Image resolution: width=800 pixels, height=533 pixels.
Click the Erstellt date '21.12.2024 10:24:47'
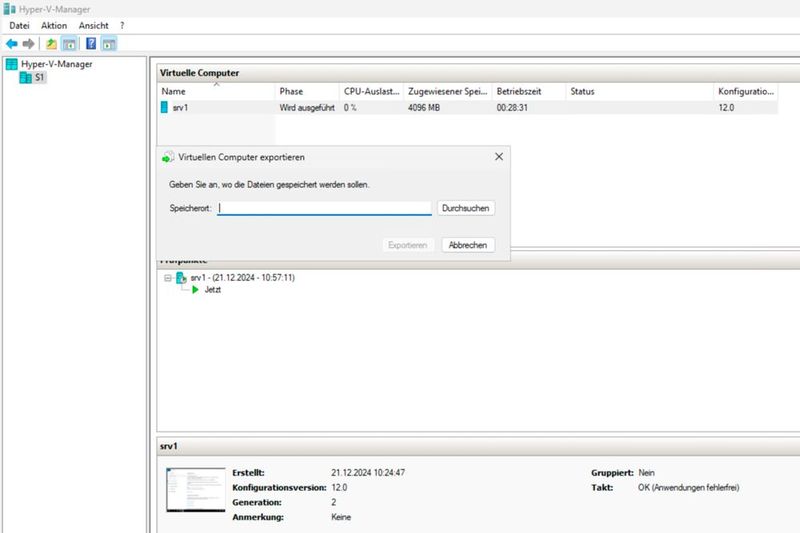(x=368, y=473)
